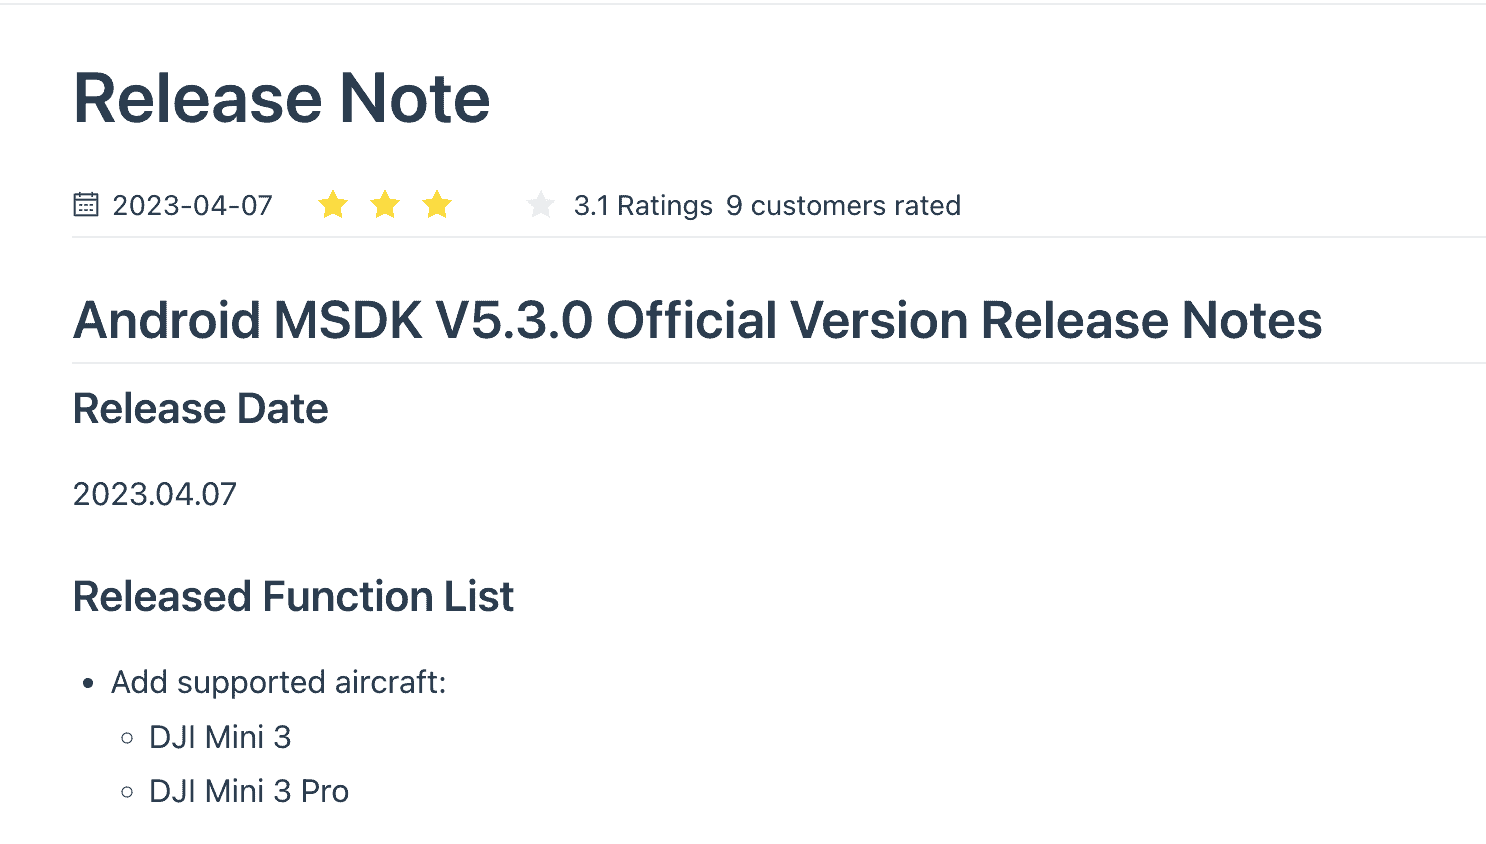This screenshot has height=844, width=1486.
Task: Click the Release Date section heading
Action: pyautogui.click(x=200, y=409)
